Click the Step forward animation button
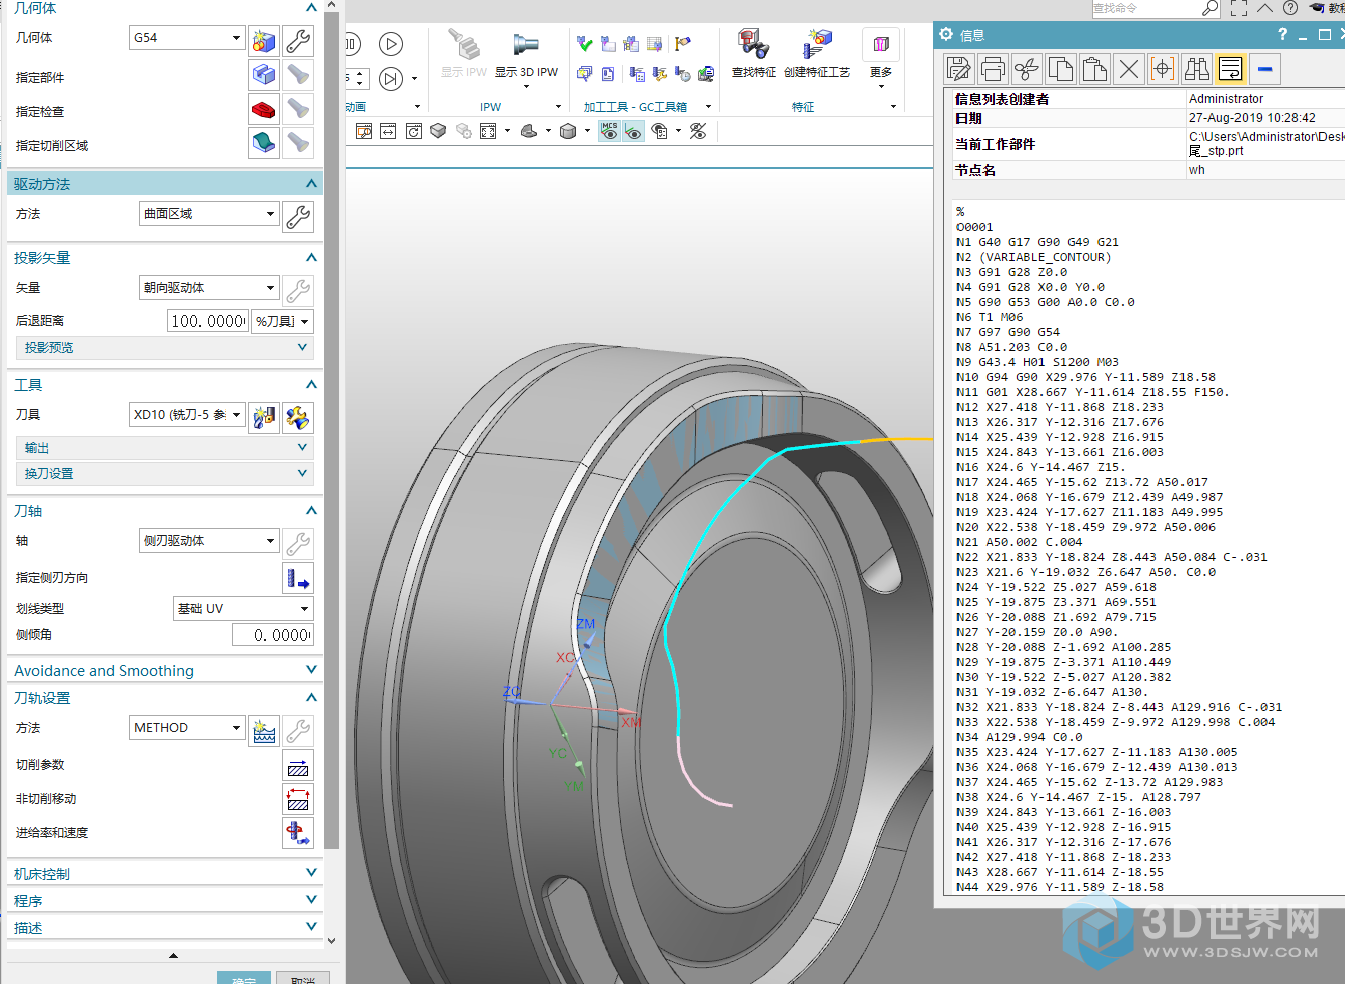This screenshot has height=984, width=1345. point(391,78)
